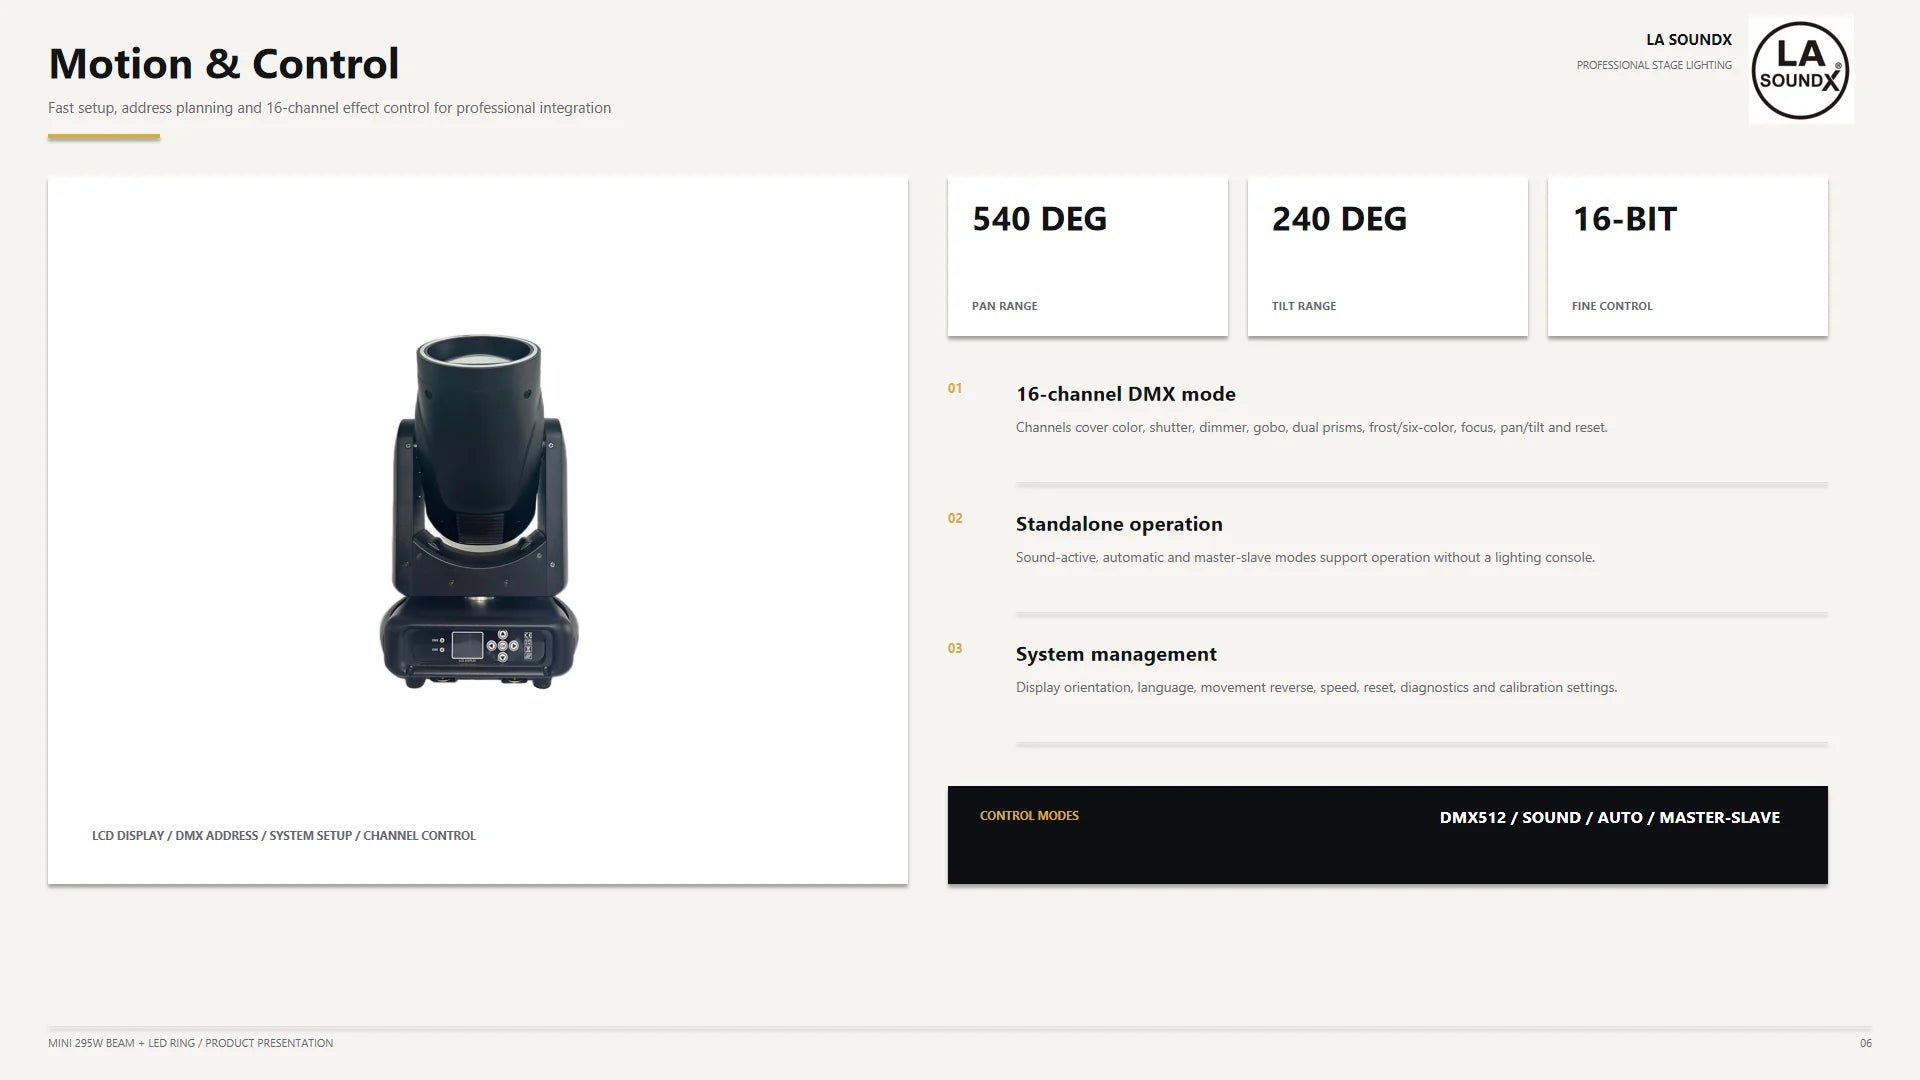The image size is (1920, 1080).
Task: Click the 01 number marker
Action: 955,388
